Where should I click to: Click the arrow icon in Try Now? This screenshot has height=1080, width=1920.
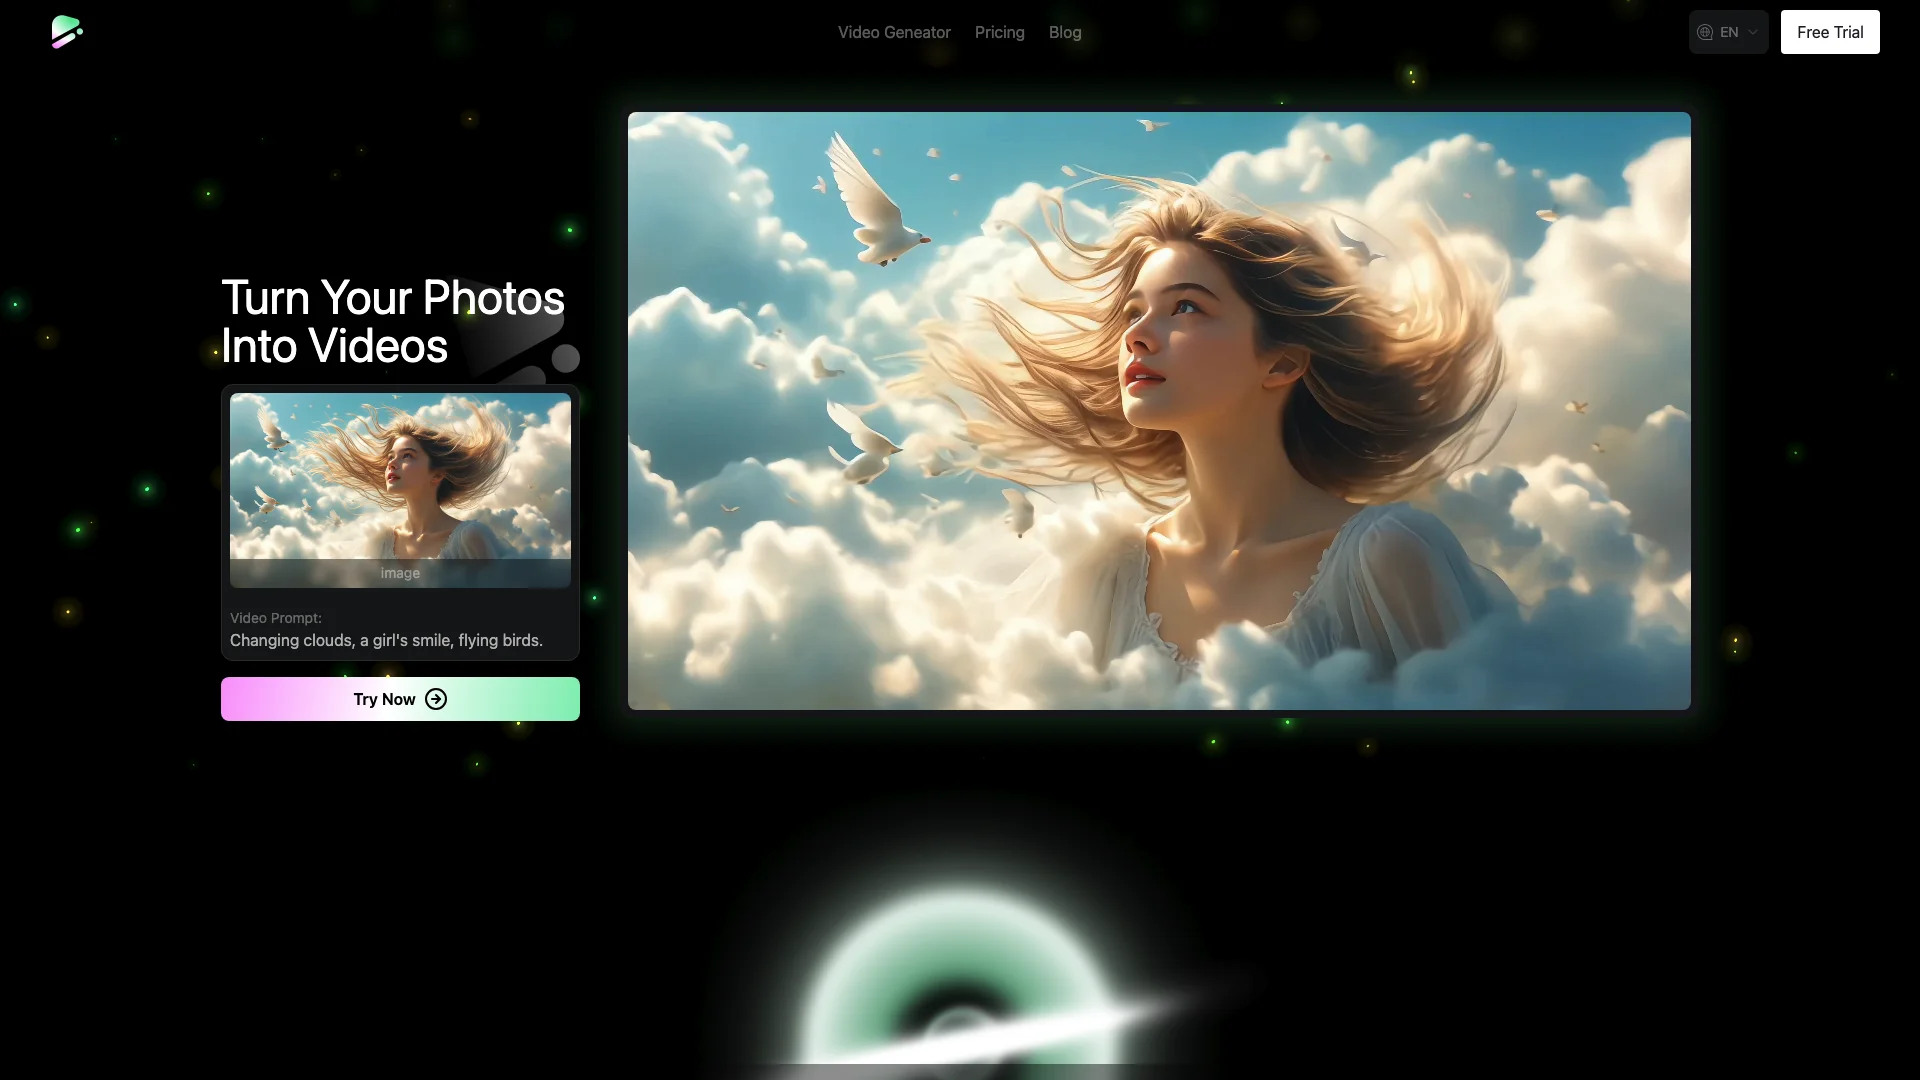point(436,699)
